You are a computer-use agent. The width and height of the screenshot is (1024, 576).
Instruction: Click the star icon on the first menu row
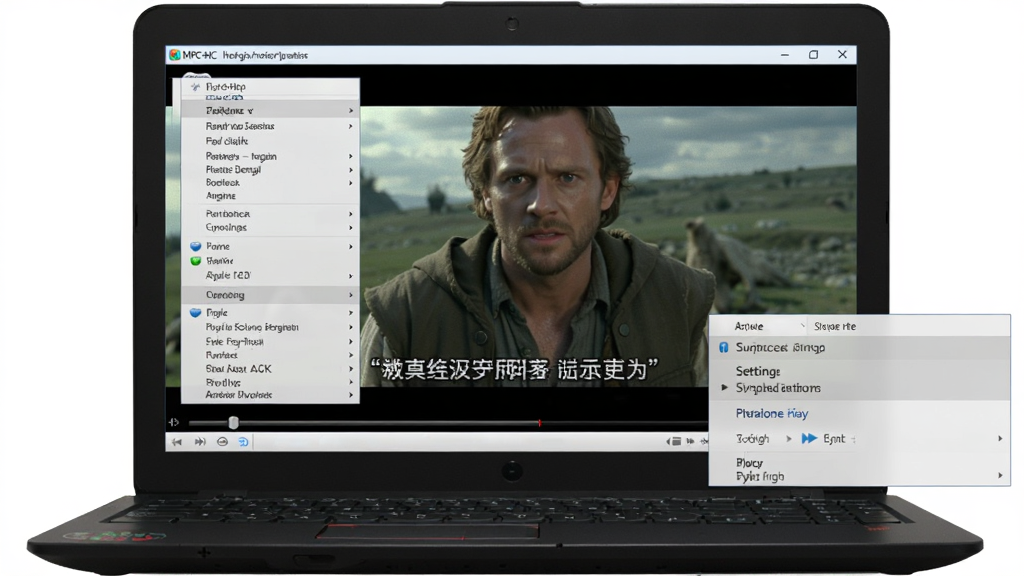click(x=195, y=87)
